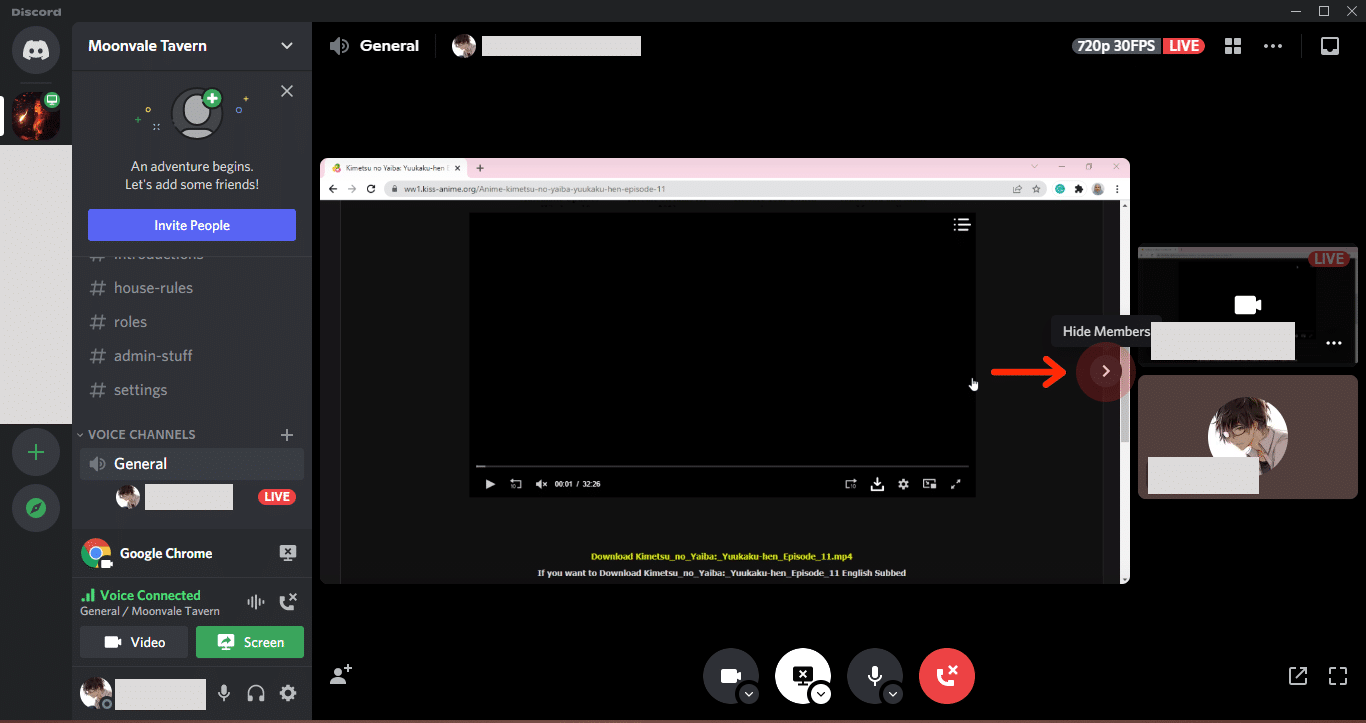The height and width of the screenshot is (723, 1366).
Task: Stop screen share center white button
Action: 803,676
